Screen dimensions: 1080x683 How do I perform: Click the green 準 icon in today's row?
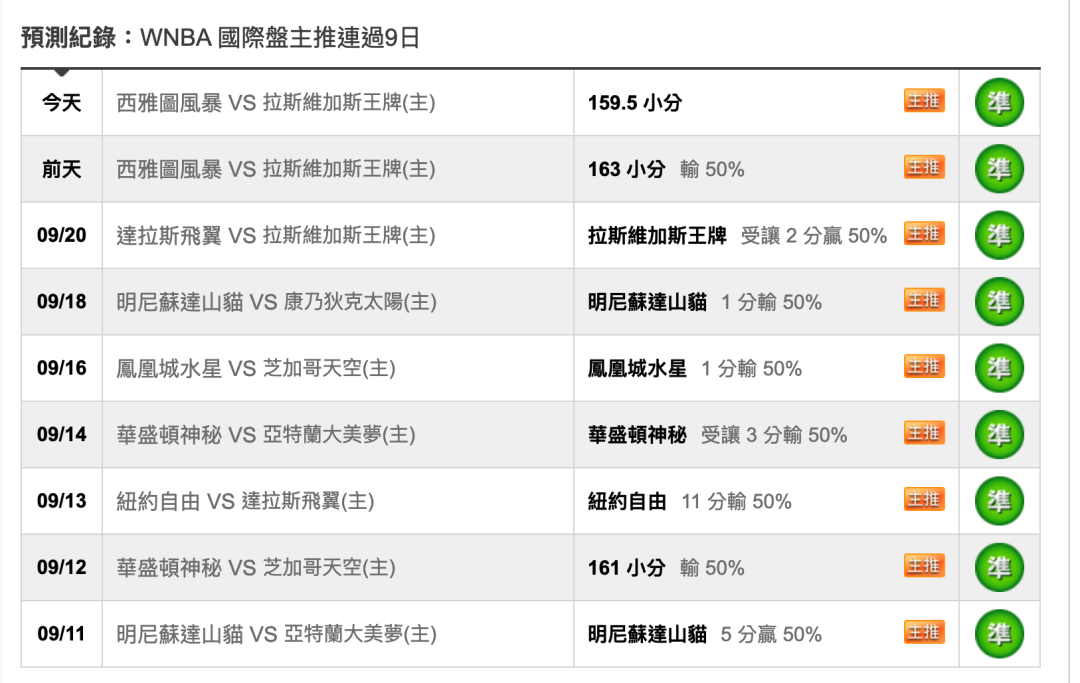coord(999,103)
